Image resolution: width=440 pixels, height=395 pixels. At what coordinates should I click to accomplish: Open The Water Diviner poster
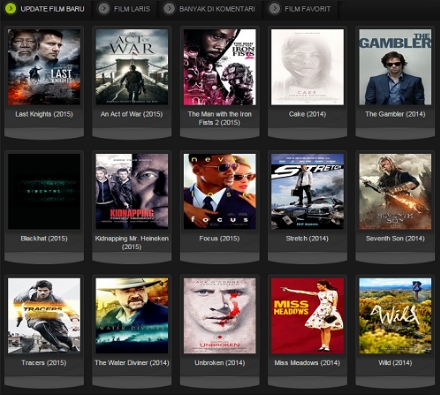(x=132, y=316)
